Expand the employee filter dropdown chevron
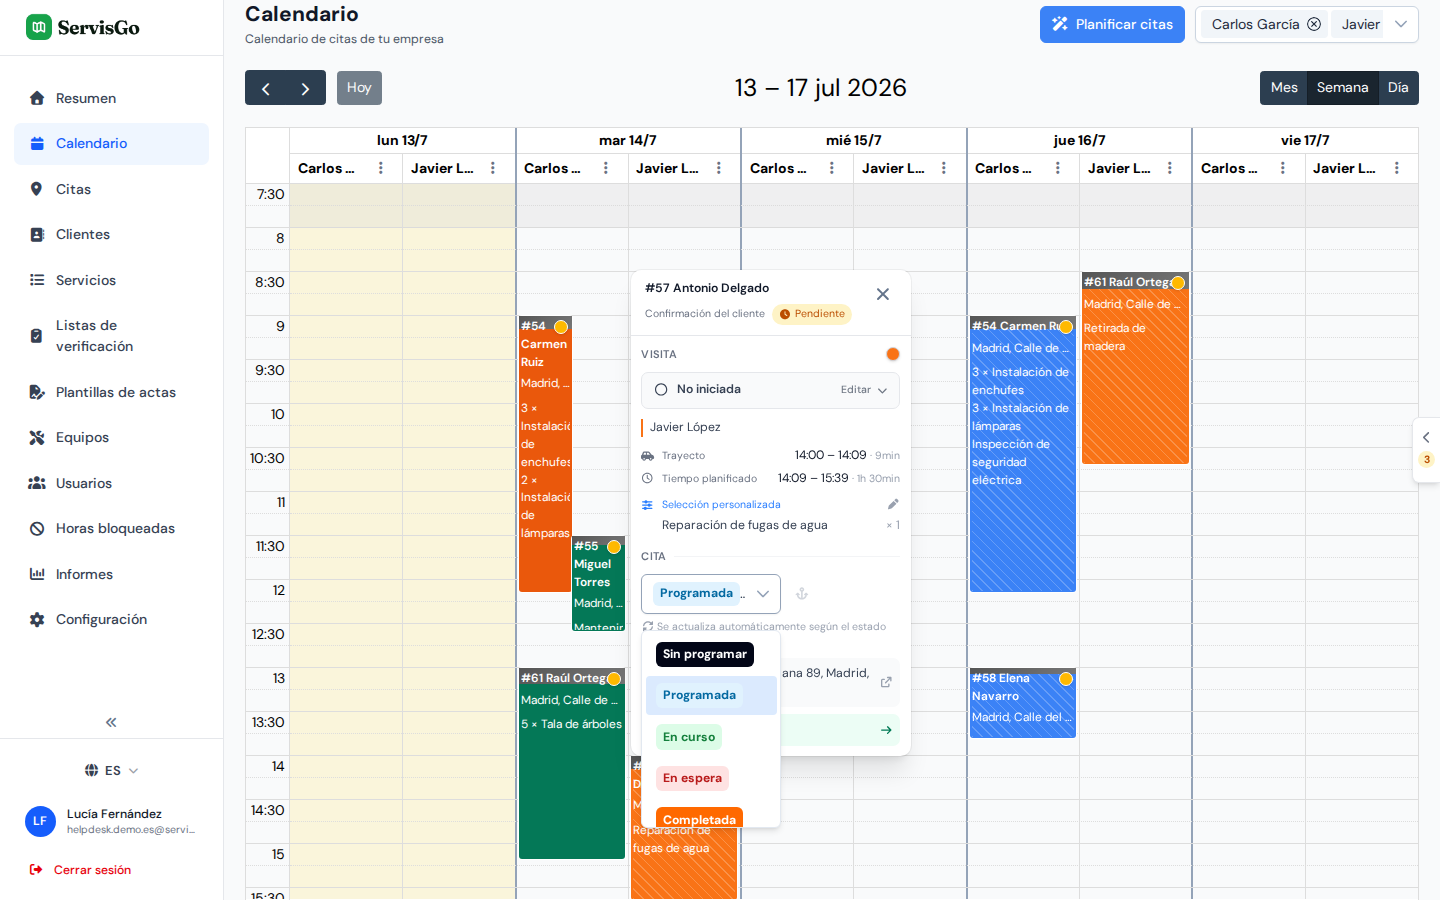This screenshot has height=900, width=1440. (1401, 24)
